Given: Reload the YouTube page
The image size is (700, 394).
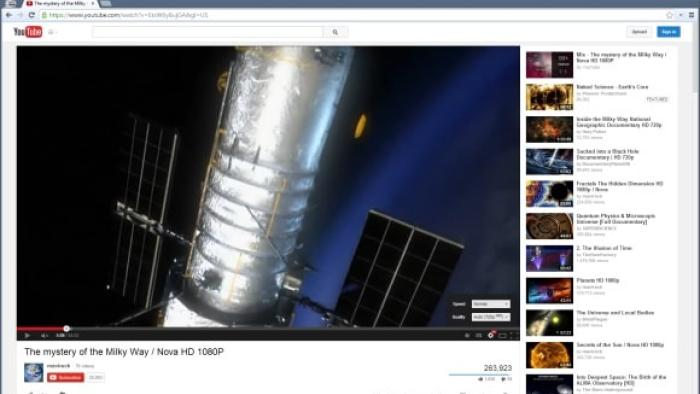Looking at the screenshot, I should point(32,15).
